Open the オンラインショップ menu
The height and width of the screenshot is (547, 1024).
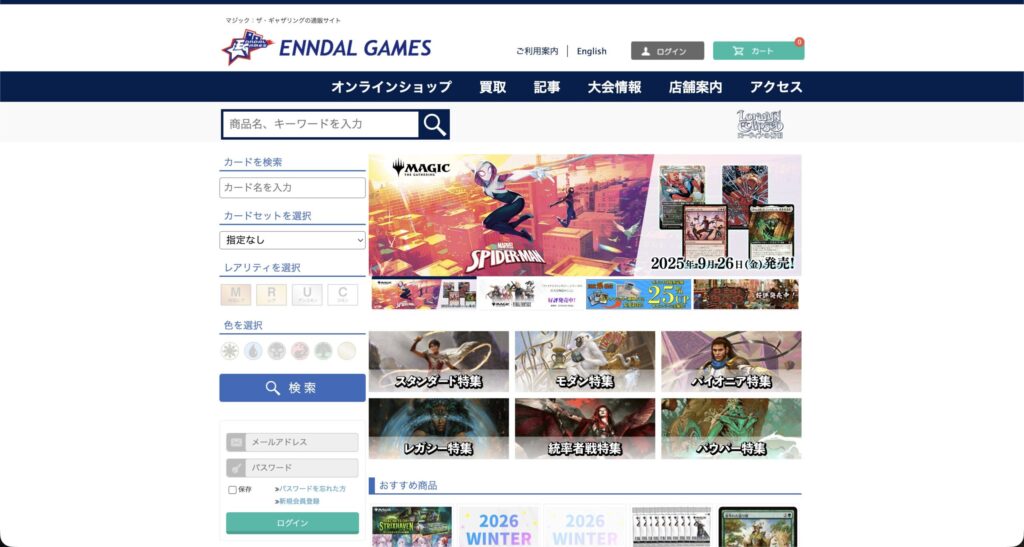[391, 87]
